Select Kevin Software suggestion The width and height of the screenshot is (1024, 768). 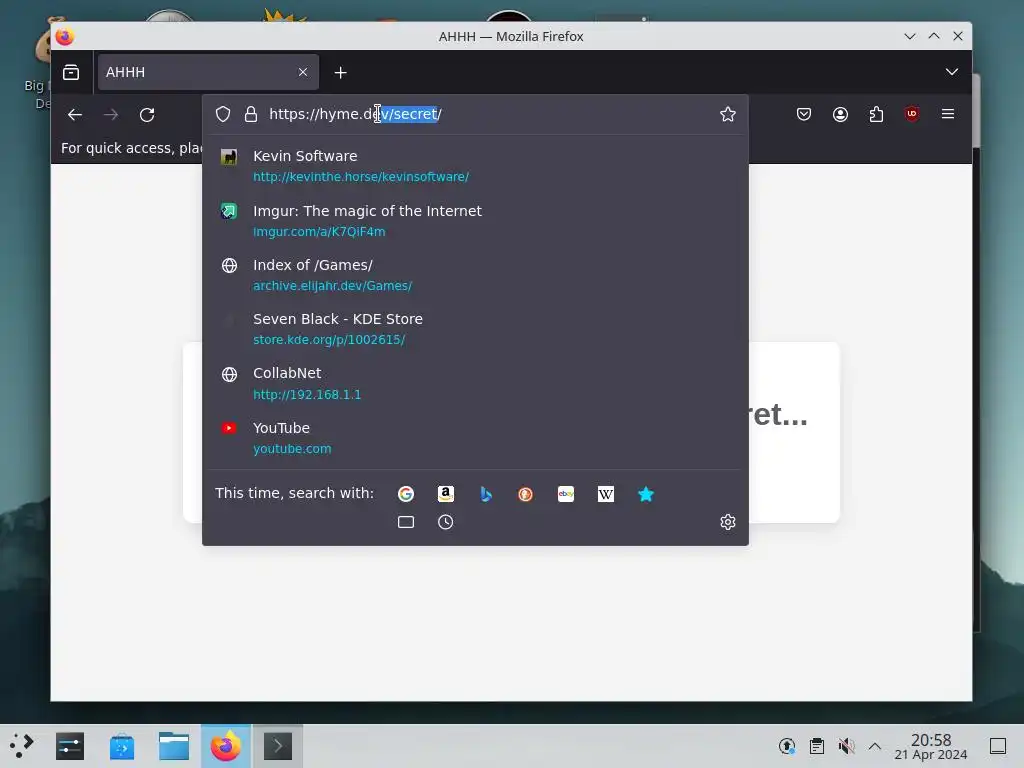coord(475,166)
